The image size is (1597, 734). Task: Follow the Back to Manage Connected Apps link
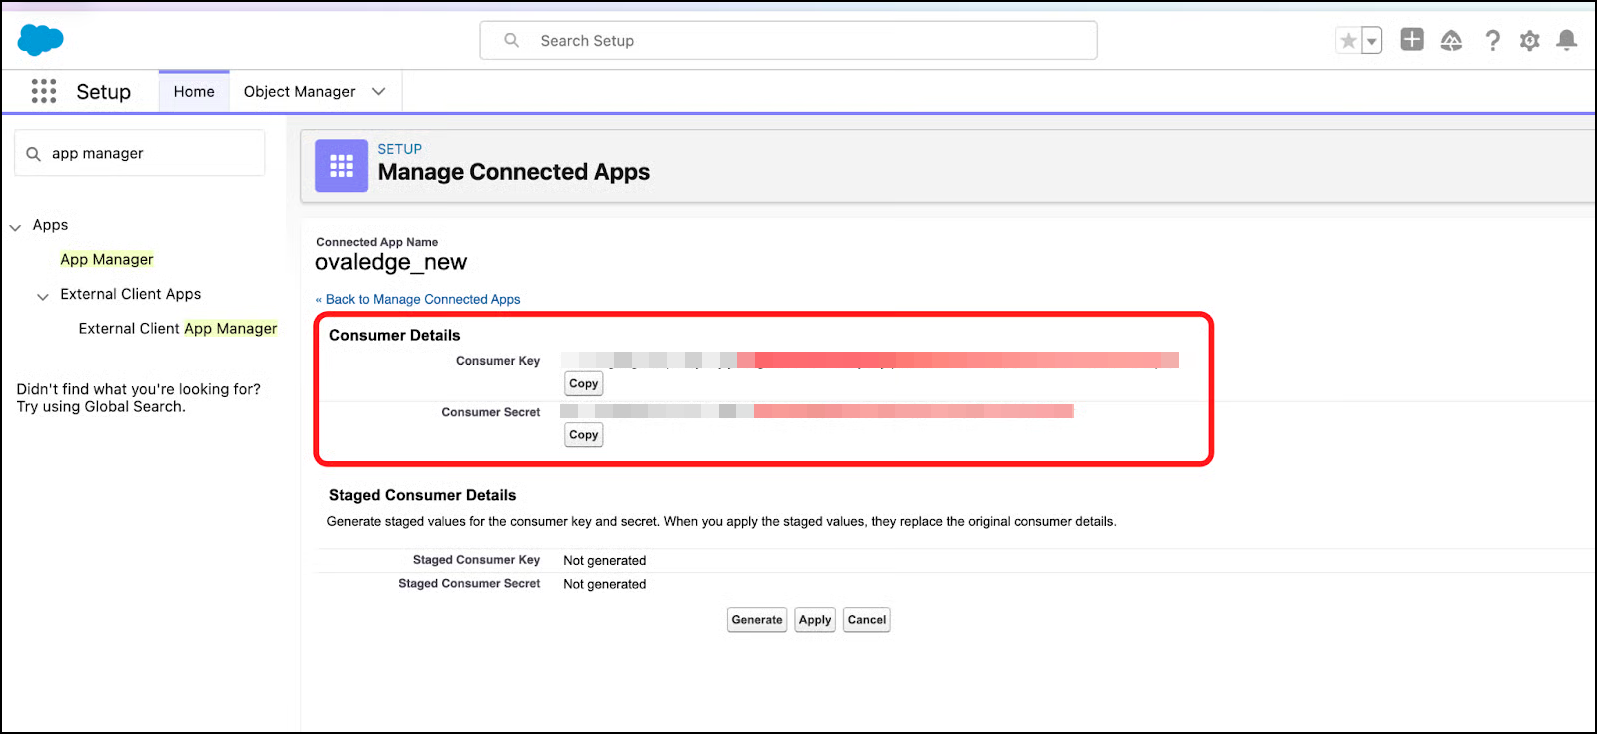coord(422,299)
